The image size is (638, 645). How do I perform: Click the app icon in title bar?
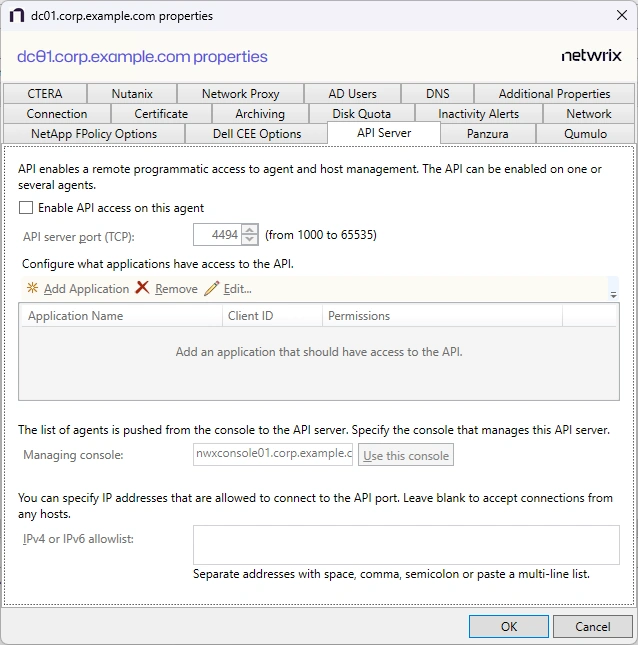click(16, 16)
